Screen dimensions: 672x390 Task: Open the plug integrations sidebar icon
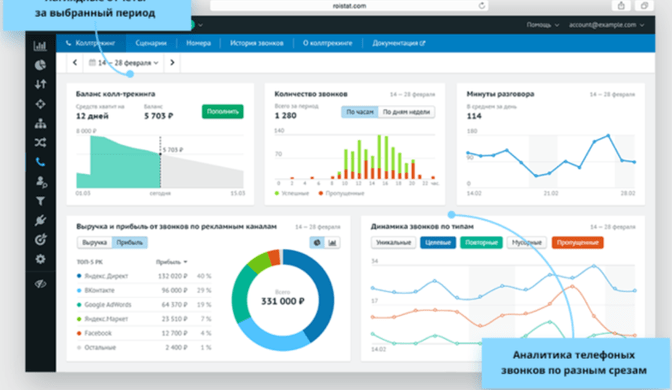coord(40,220)
